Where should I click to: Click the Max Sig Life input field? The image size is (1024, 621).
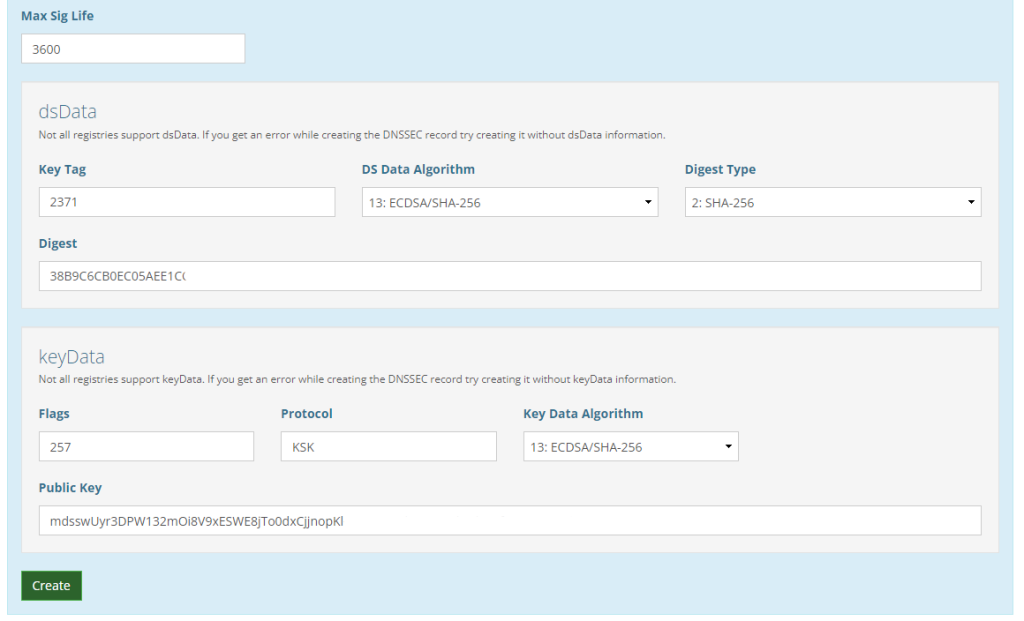point(133,49)
